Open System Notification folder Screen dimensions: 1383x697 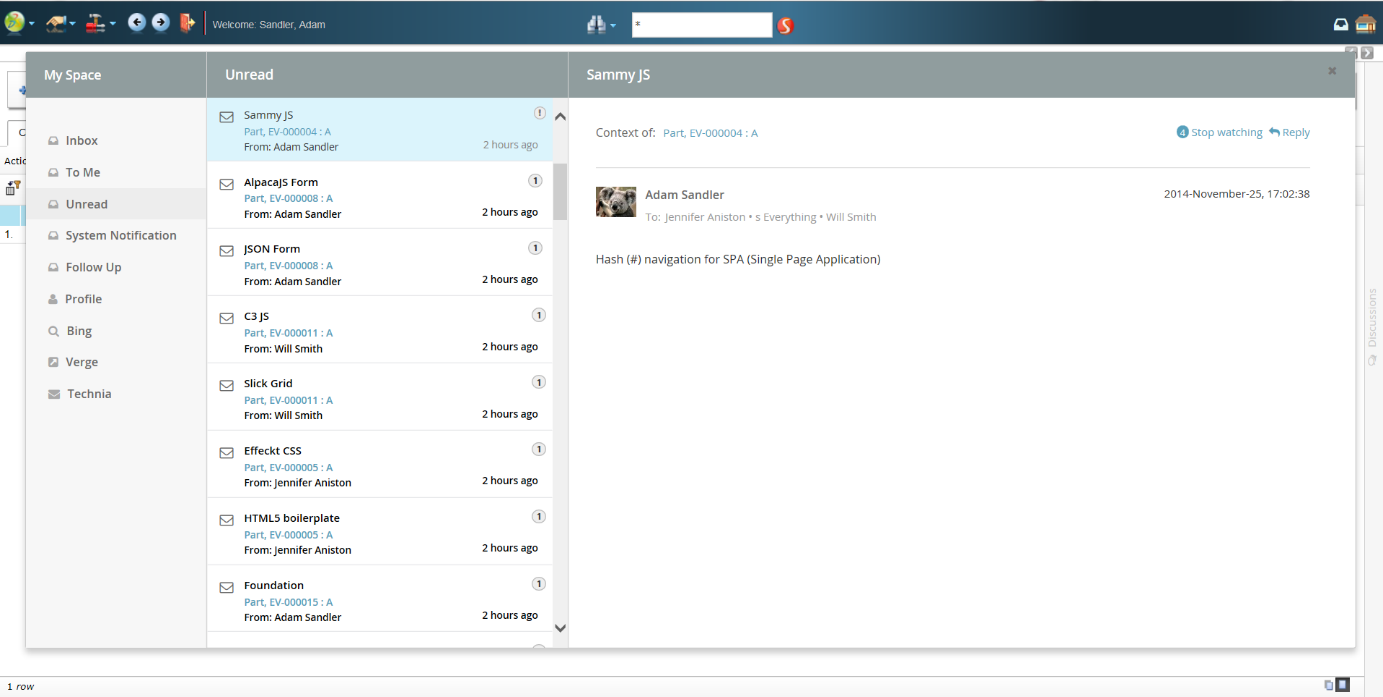120,236
